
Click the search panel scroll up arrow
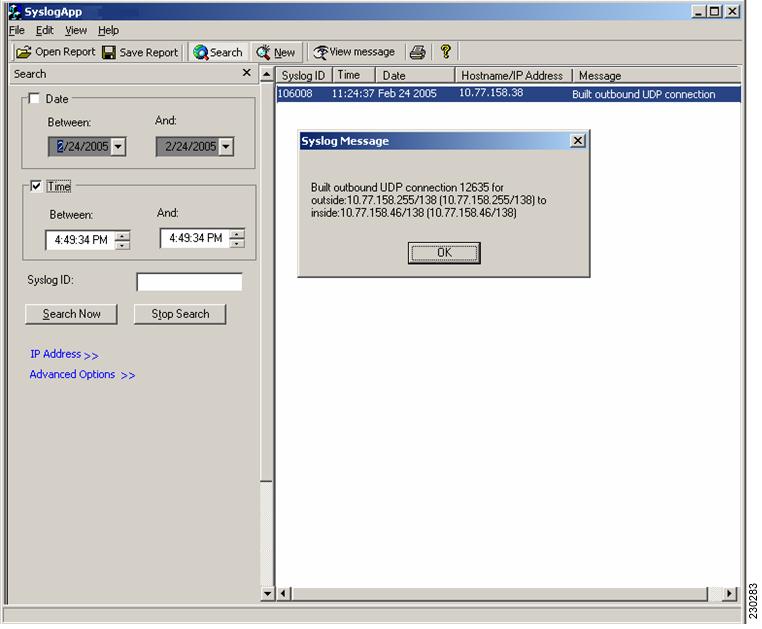(x=266, y=75)
